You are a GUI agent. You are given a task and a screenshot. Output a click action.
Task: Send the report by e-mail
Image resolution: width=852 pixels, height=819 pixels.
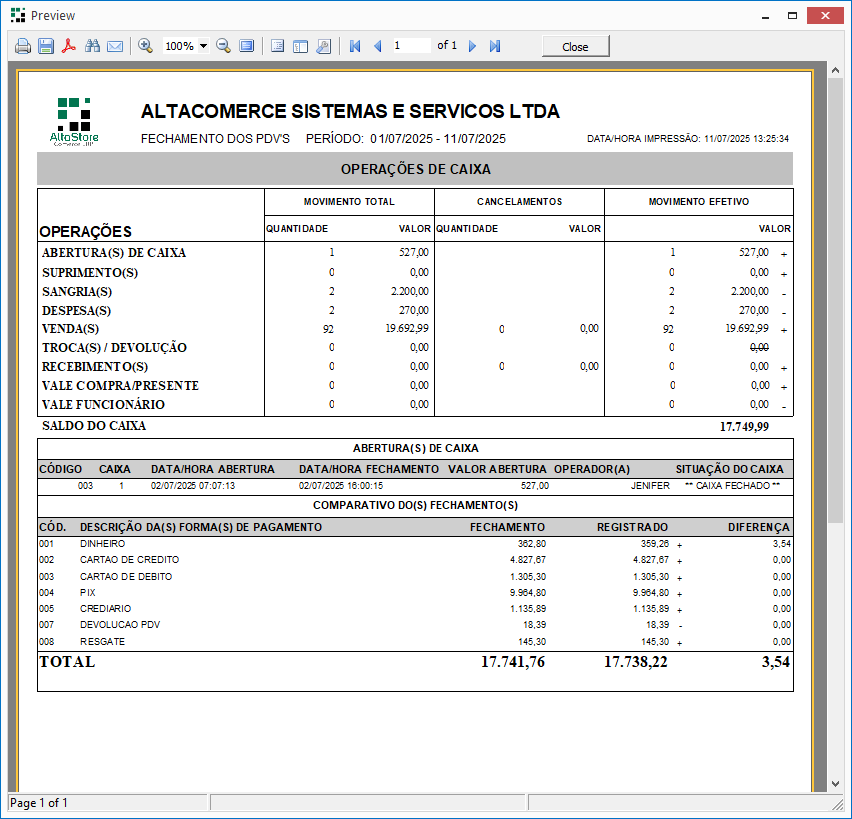point(115,46)
